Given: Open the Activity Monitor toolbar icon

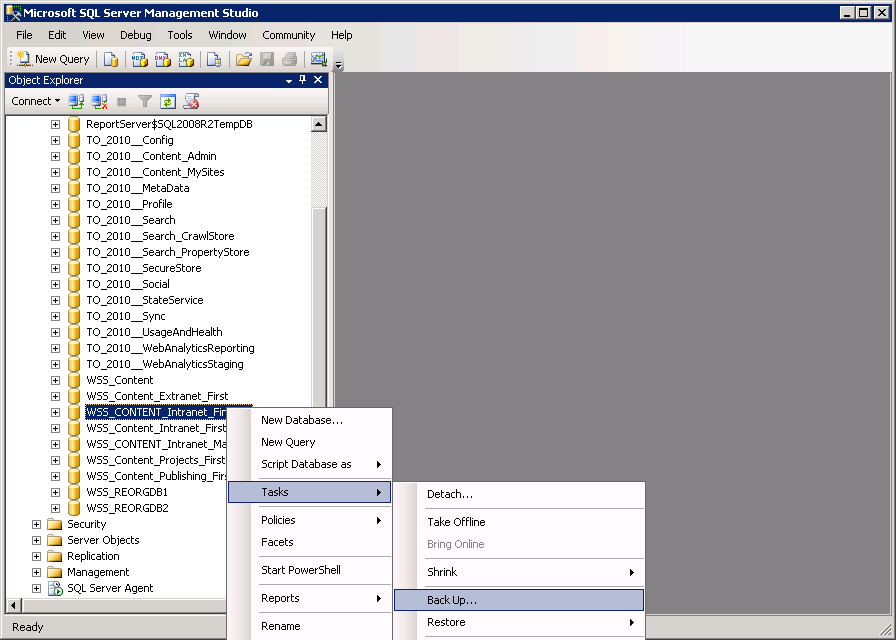Looking at the screenshot, I should coord(318,59).
